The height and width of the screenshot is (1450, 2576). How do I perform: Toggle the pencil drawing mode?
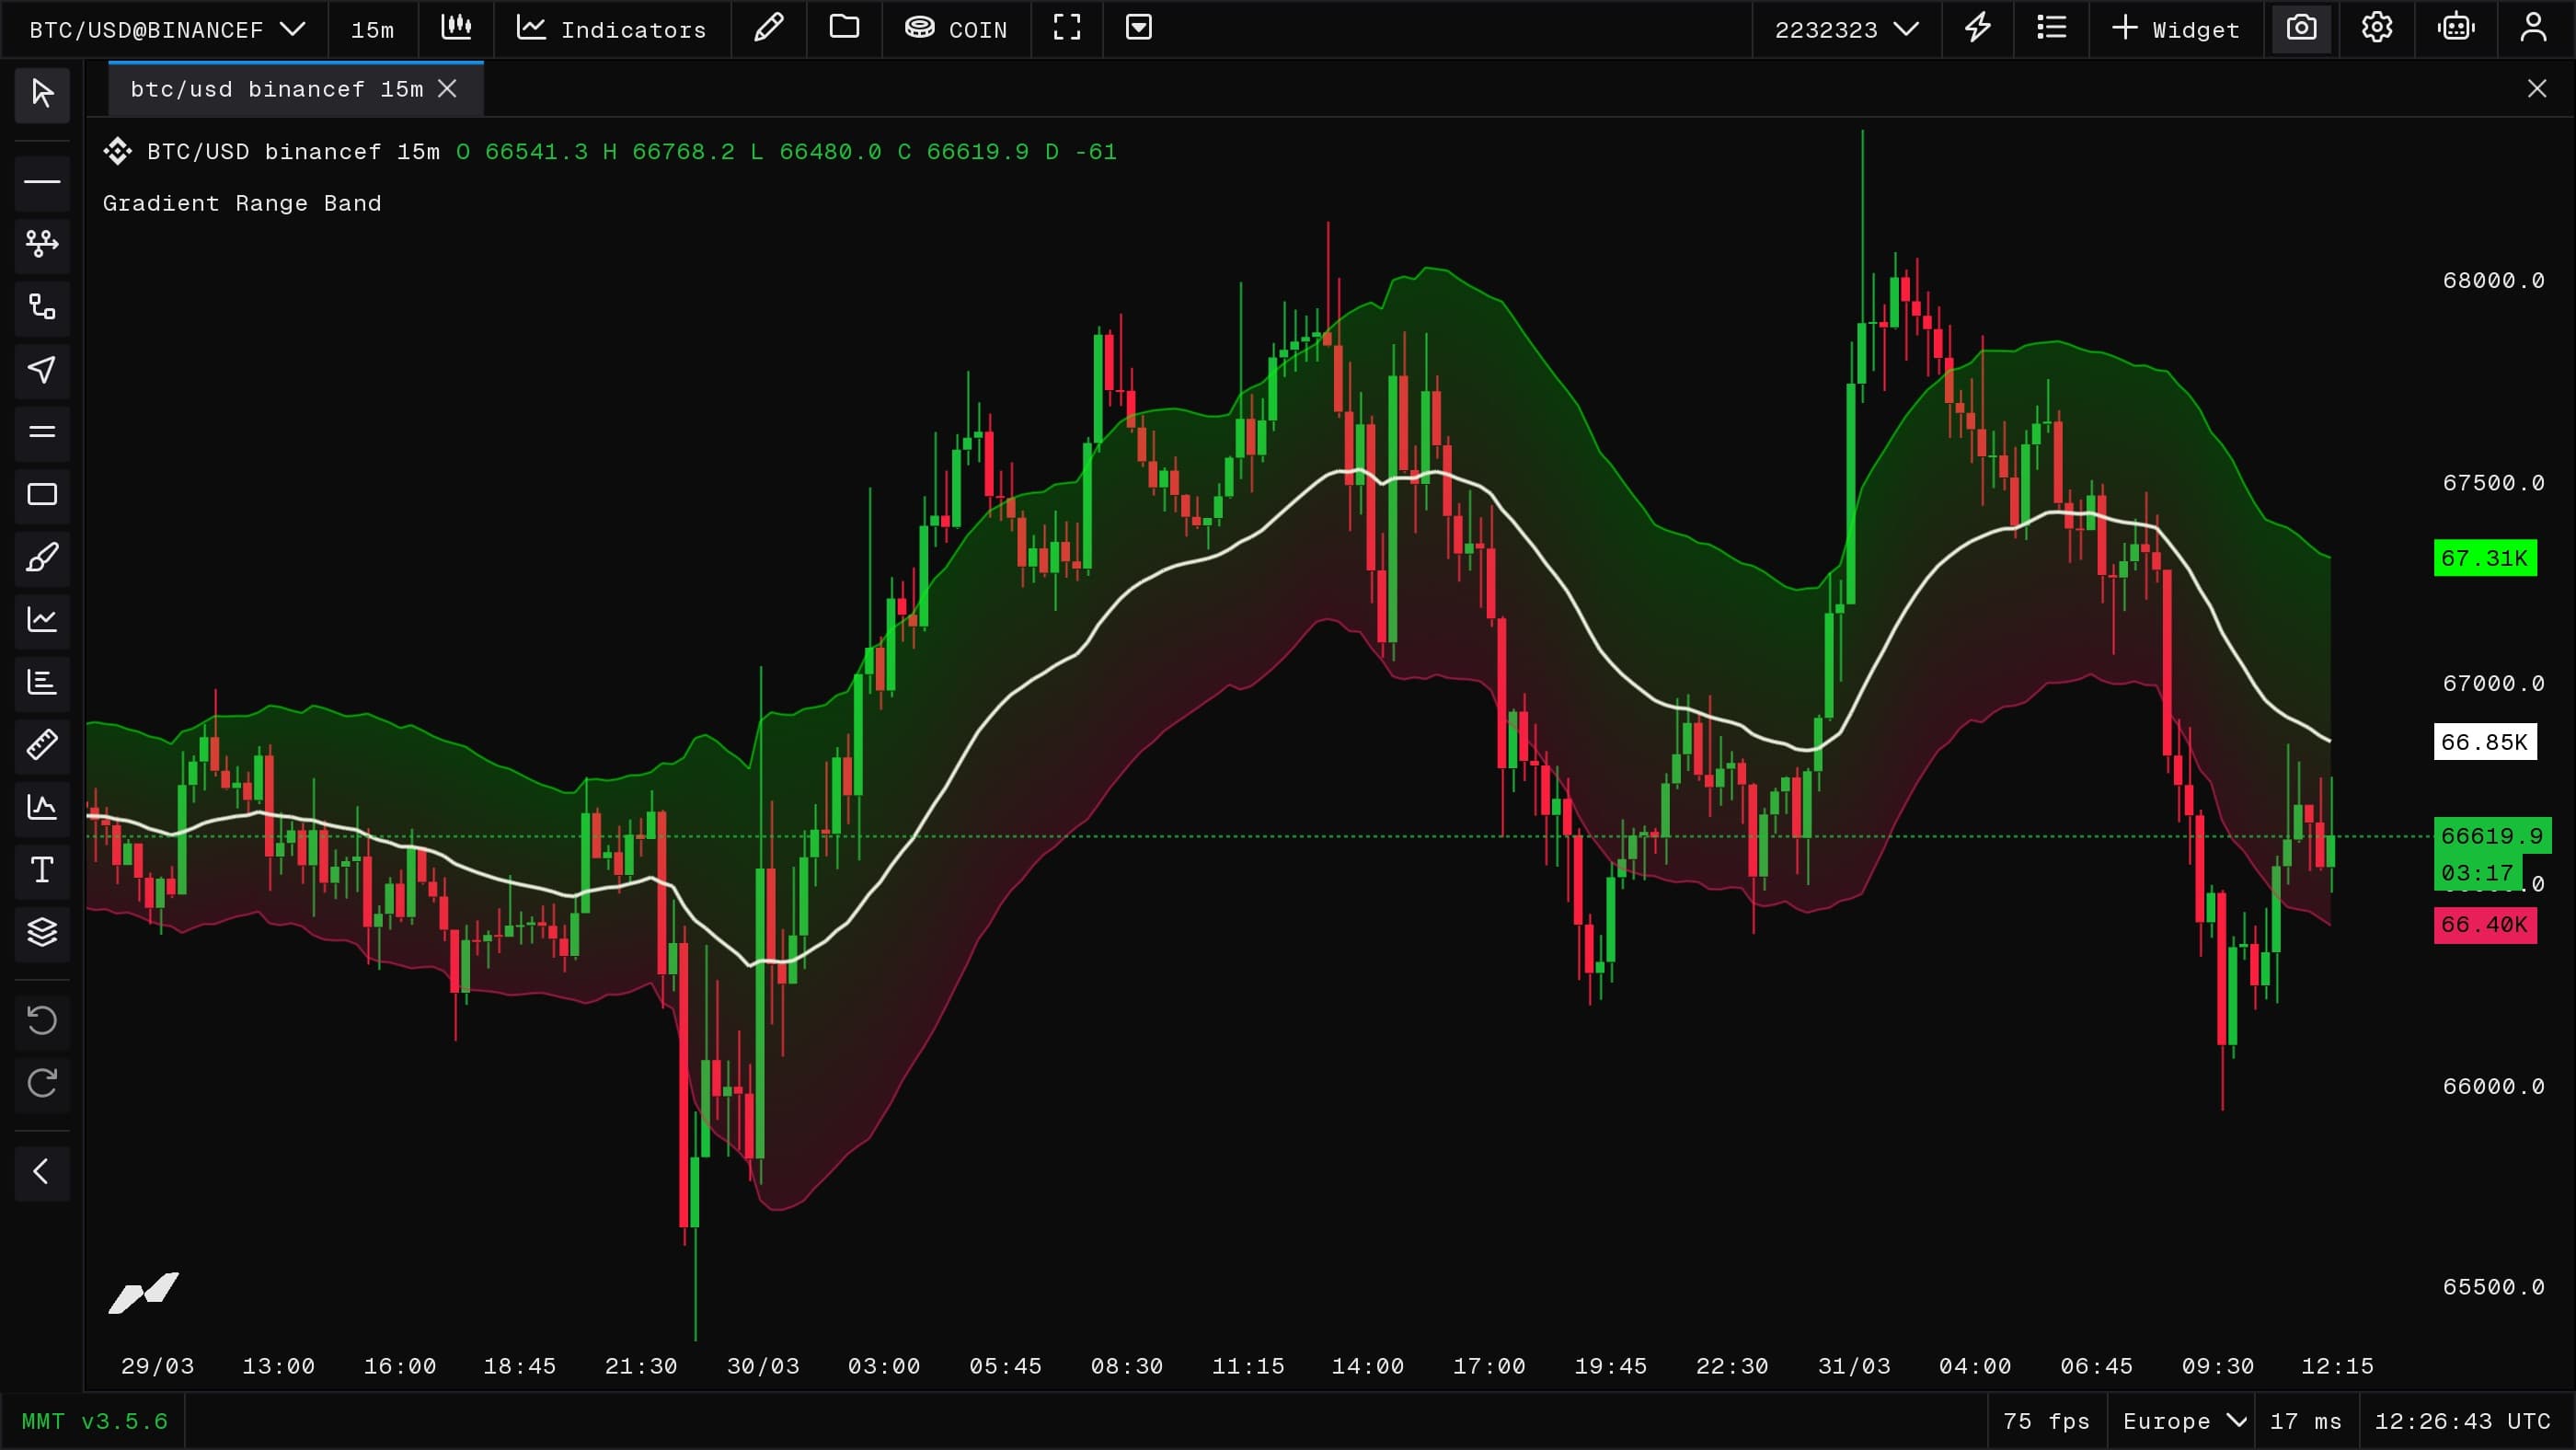pos(768,28)
